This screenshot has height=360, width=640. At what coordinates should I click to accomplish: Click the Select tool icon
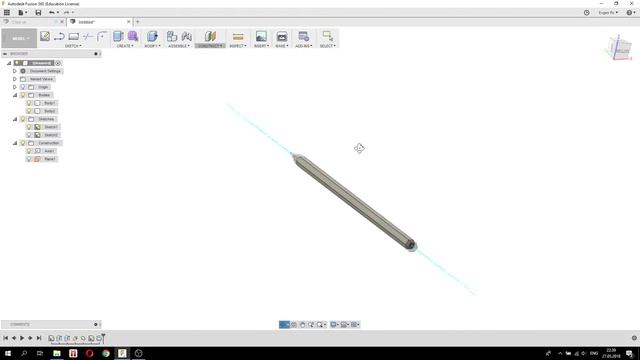pyautogui.click(x=327, y=36)
